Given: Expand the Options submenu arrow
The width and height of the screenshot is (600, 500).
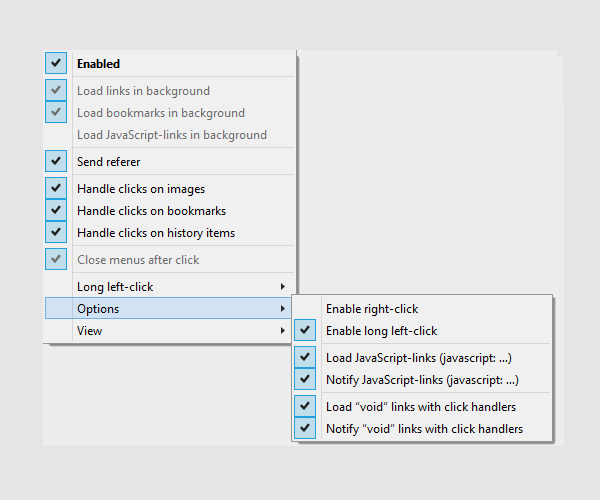Looking at the screenshot, I should point(283,308).
